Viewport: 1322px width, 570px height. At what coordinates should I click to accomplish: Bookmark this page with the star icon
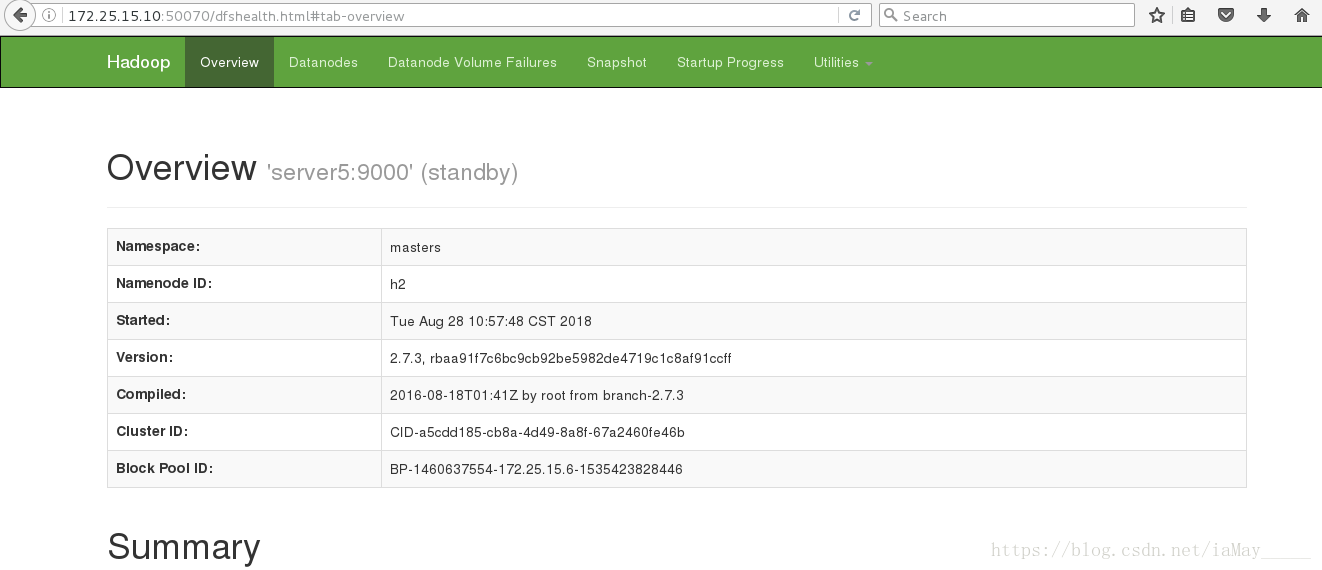1157,15
